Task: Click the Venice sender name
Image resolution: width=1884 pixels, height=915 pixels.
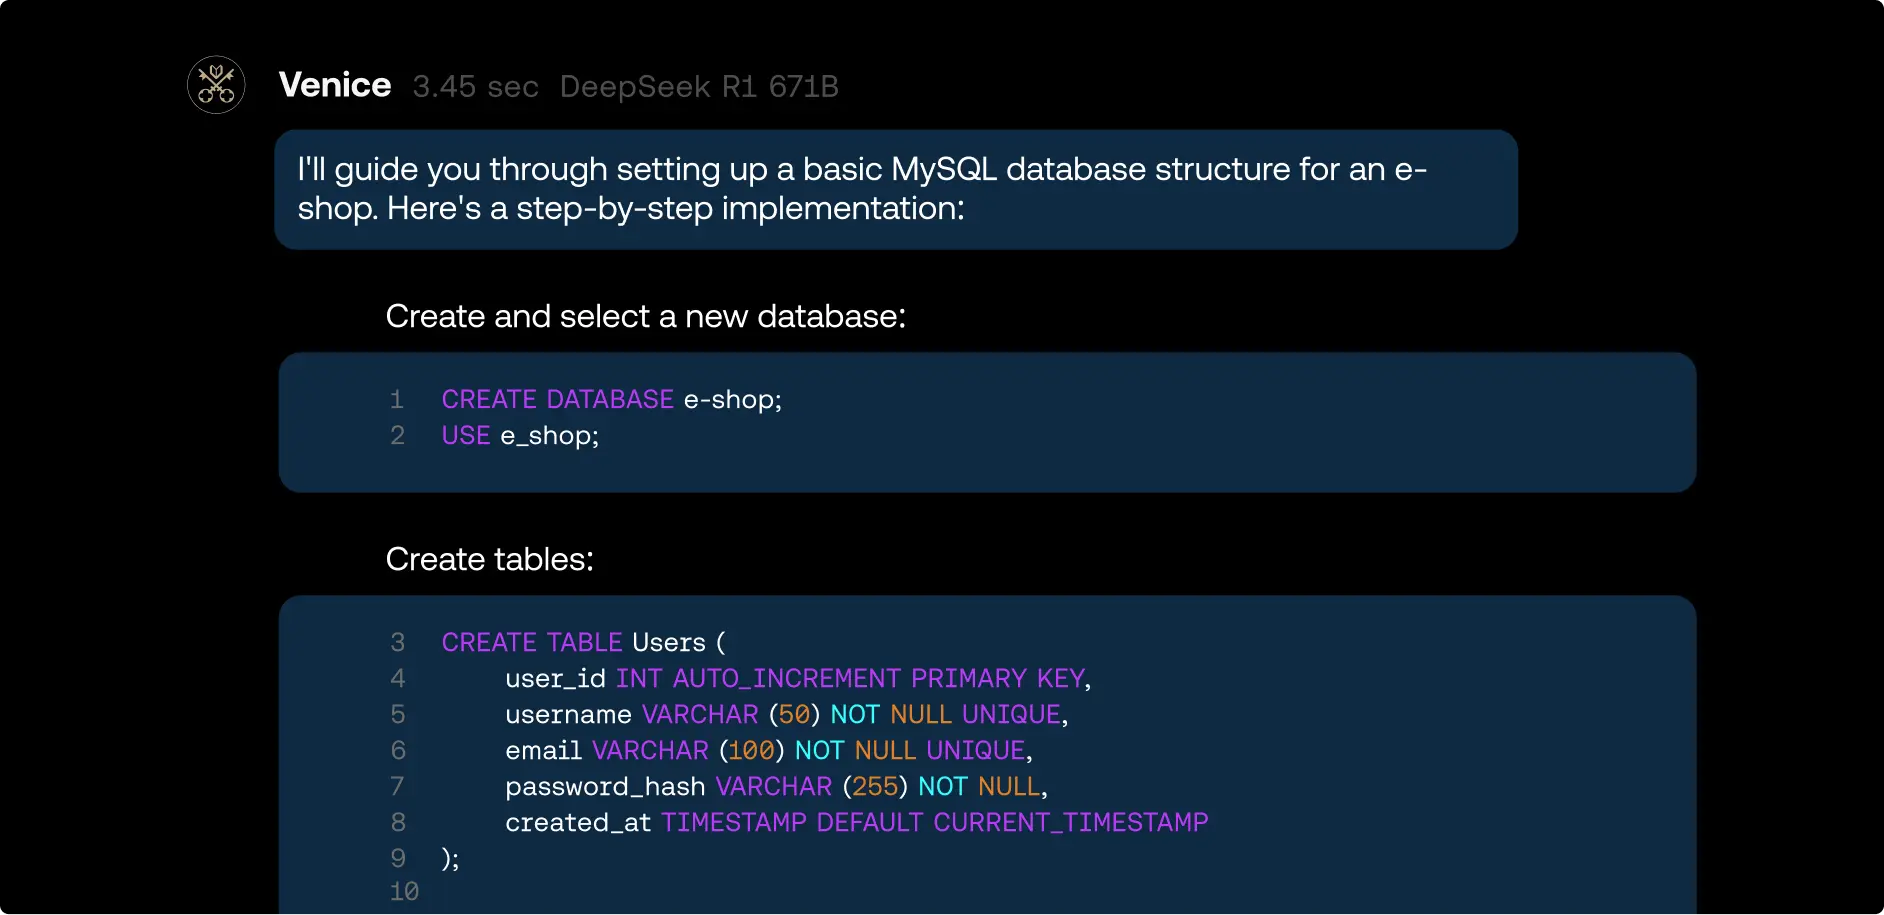Action: (x=335, y=85)
